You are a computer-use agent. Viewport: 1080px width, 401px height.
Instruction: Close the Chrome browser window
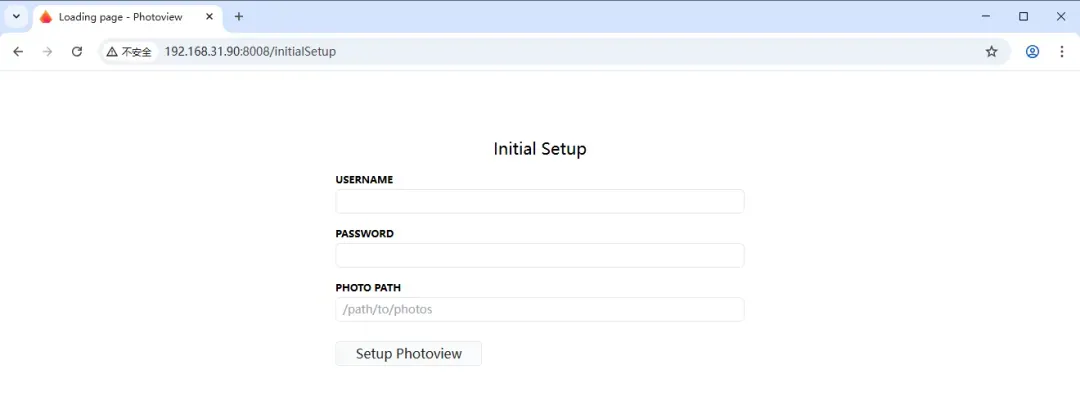pos(1061,17)
